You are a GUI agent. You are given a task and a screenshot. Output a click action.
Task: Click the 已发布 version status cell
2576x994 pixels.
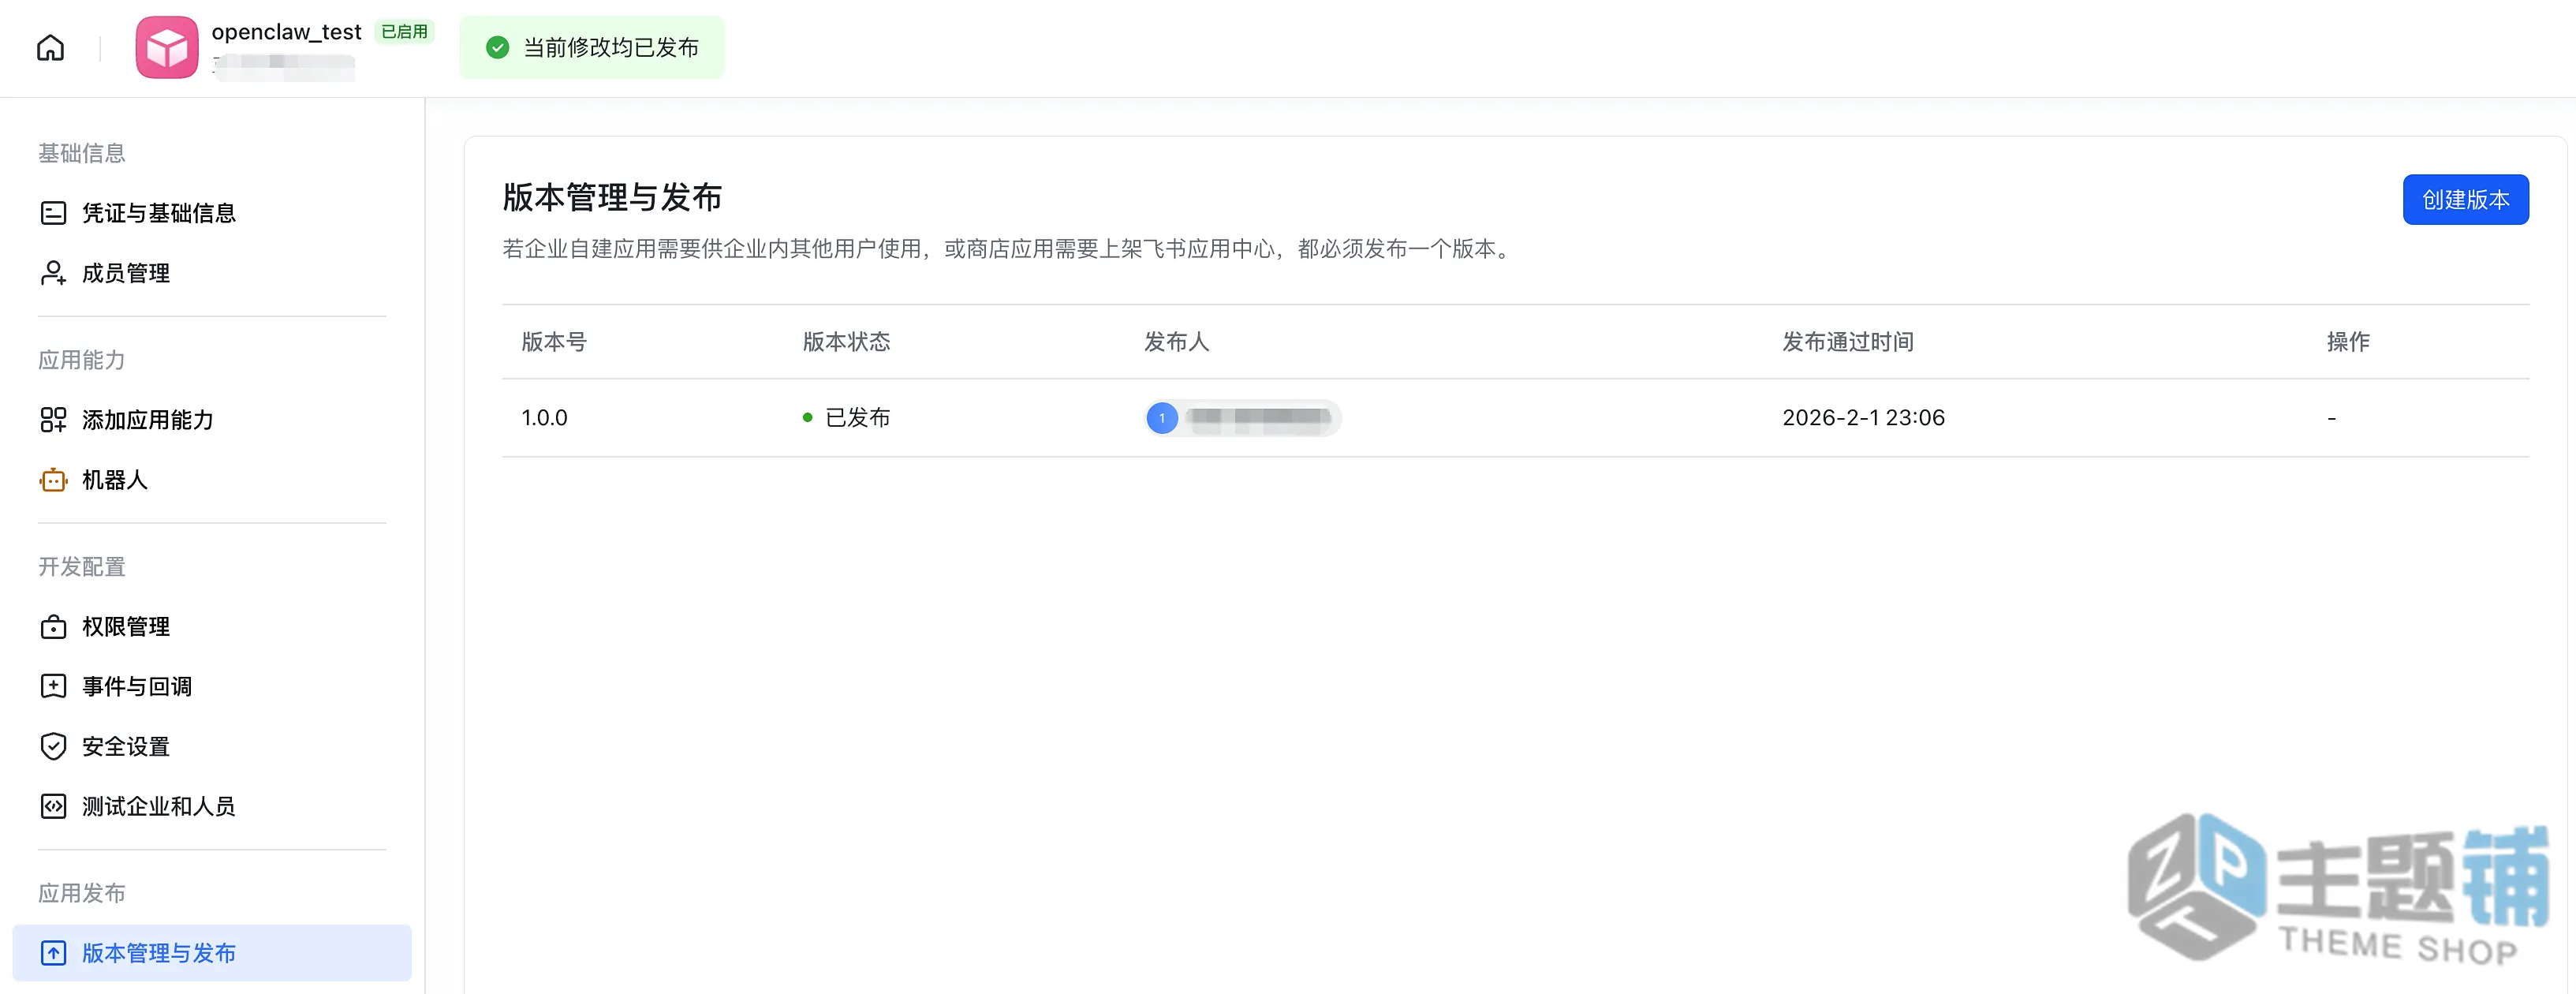847,418
